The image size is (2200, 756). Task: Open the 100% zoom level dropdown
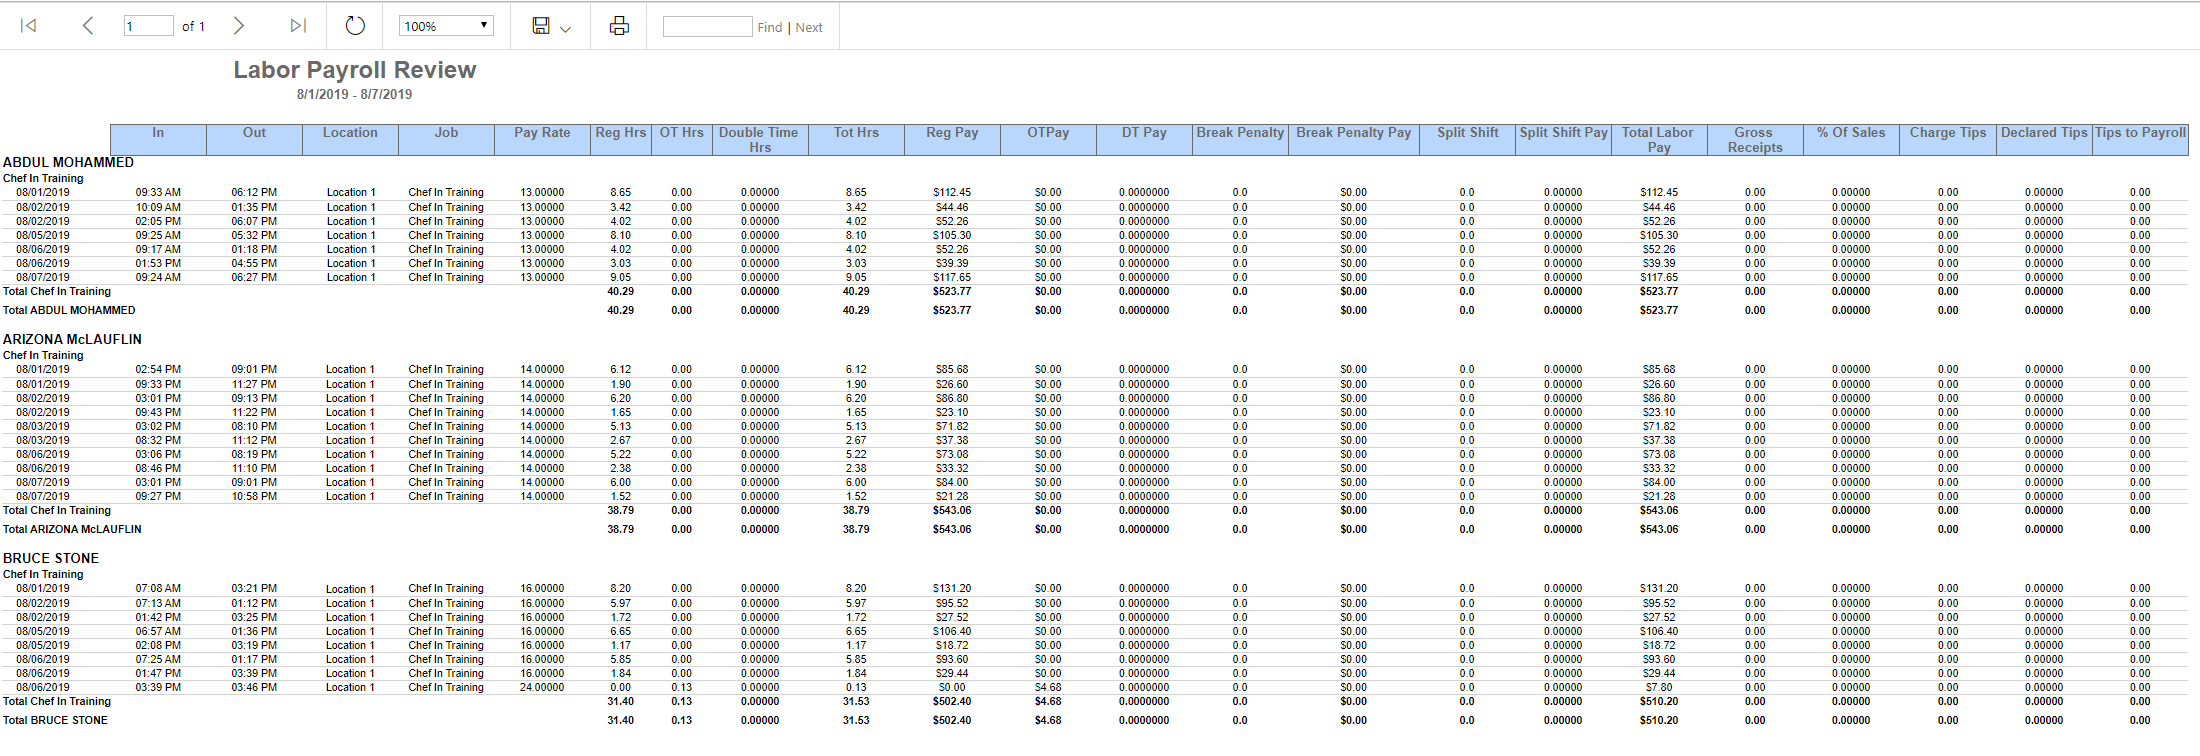pos(446,26)
